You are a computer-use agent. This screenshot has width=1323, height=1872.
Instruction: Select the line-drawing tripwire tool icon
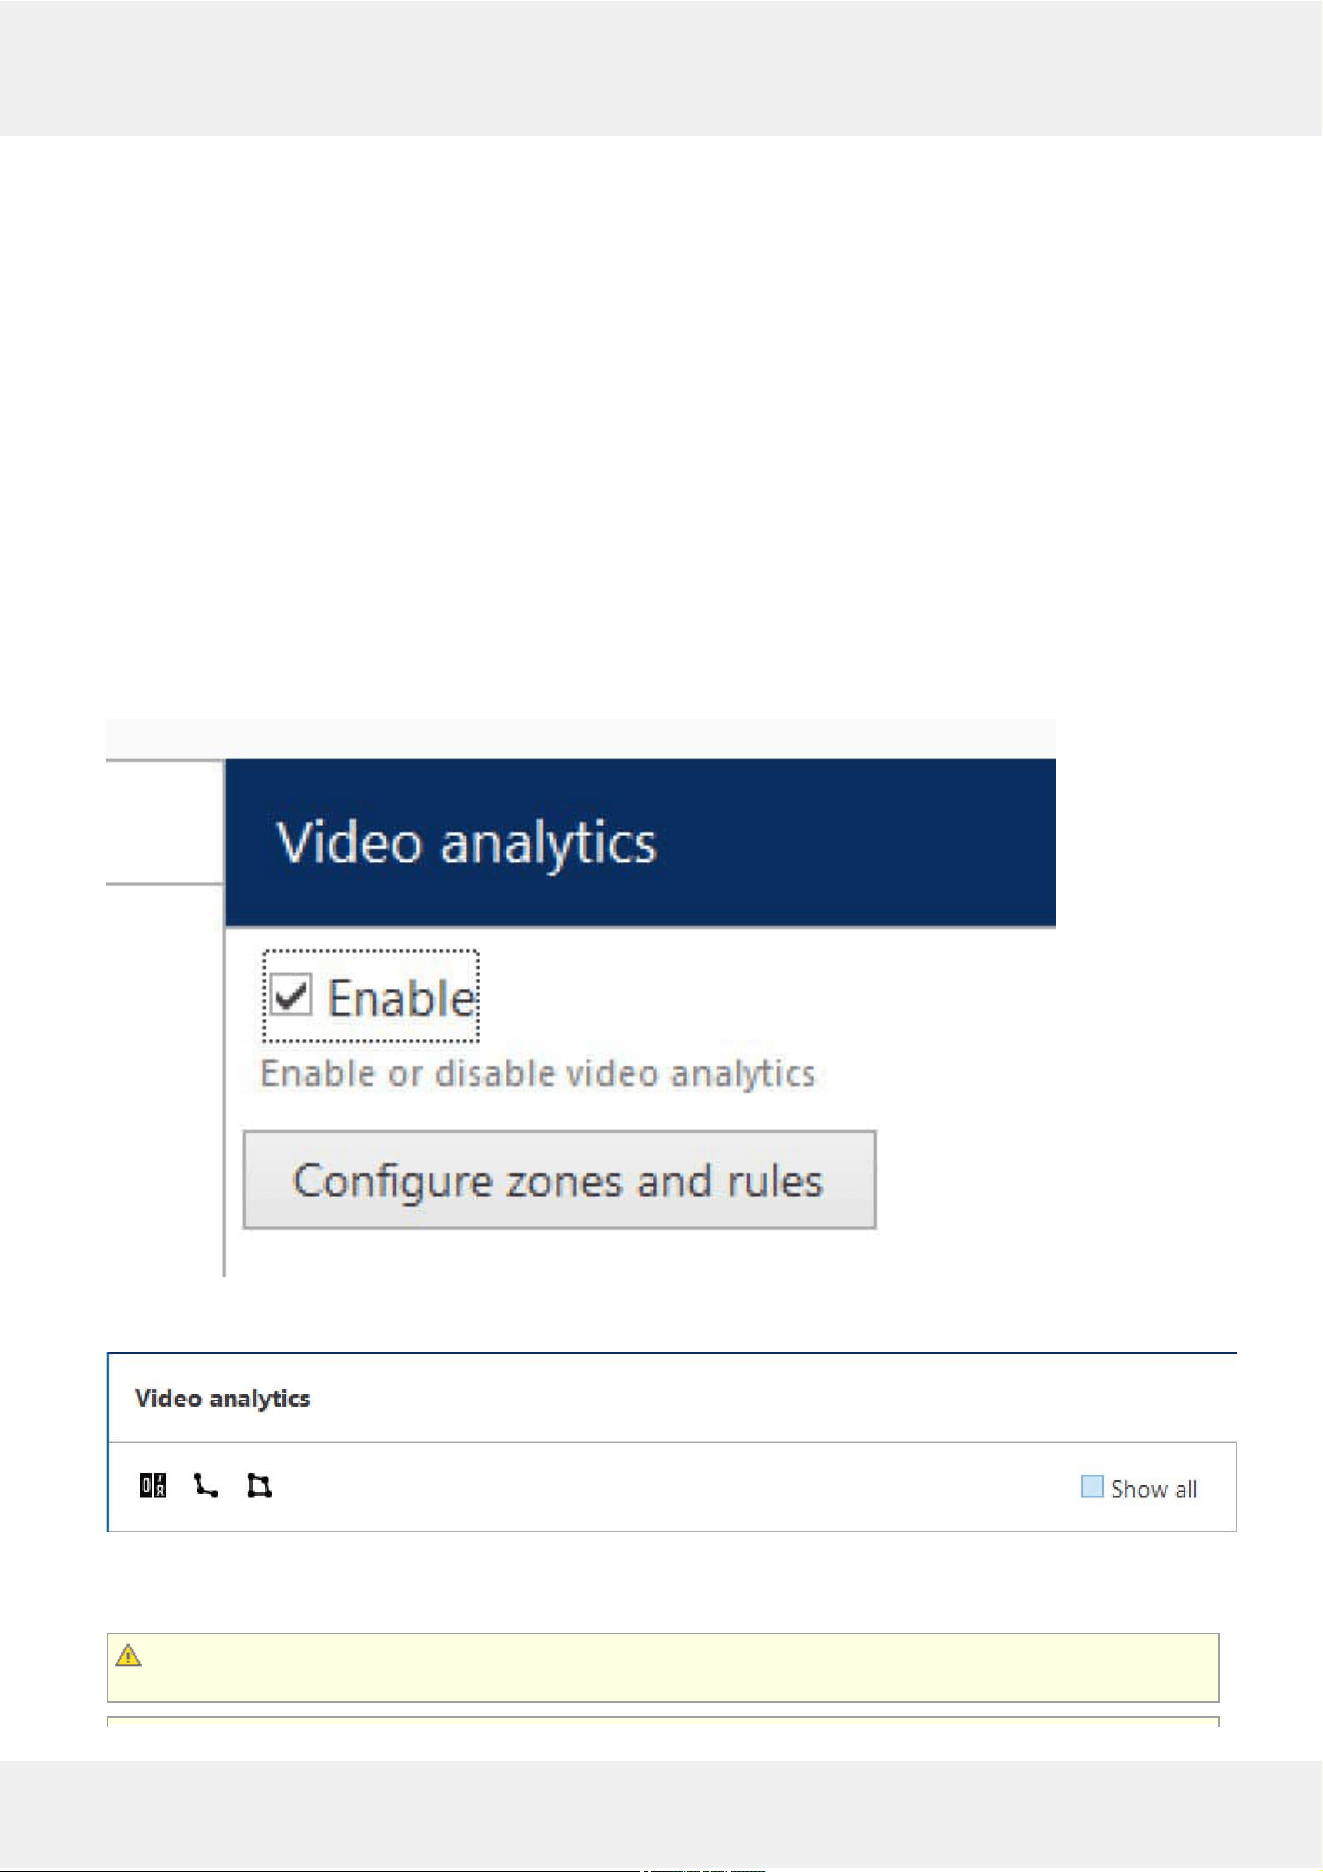(206, 1485)
